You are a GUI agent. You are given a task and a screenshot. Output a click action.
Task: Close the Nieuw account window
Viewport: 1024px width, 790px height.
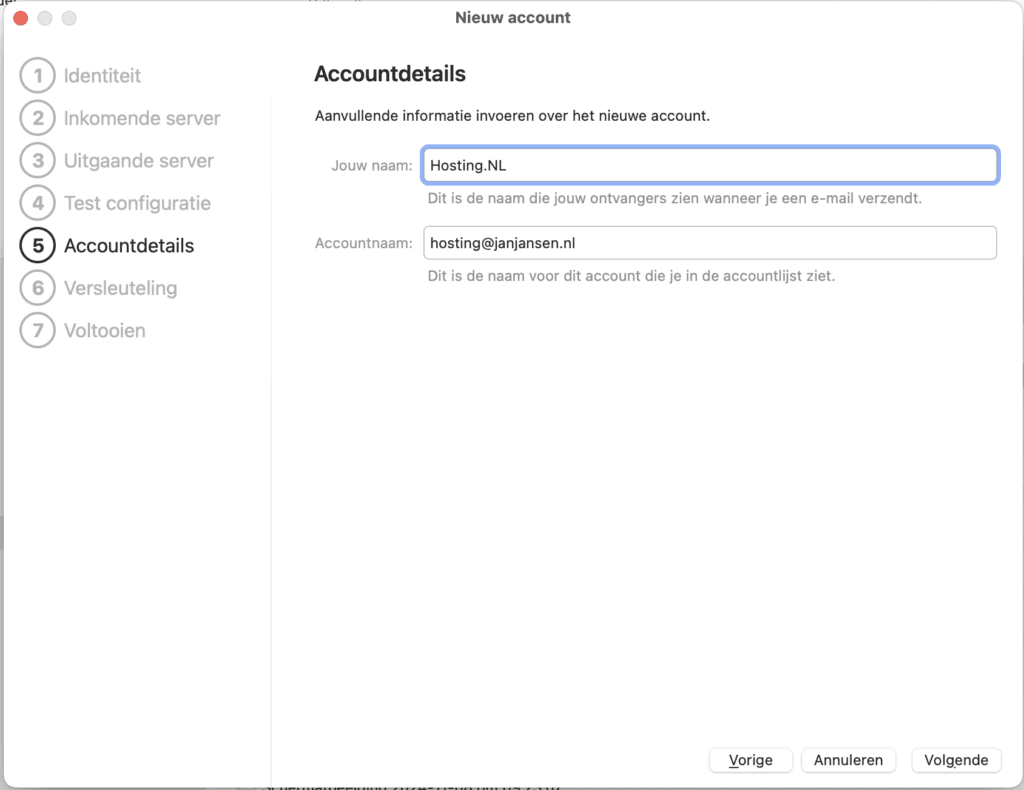(x=20, y=18)
